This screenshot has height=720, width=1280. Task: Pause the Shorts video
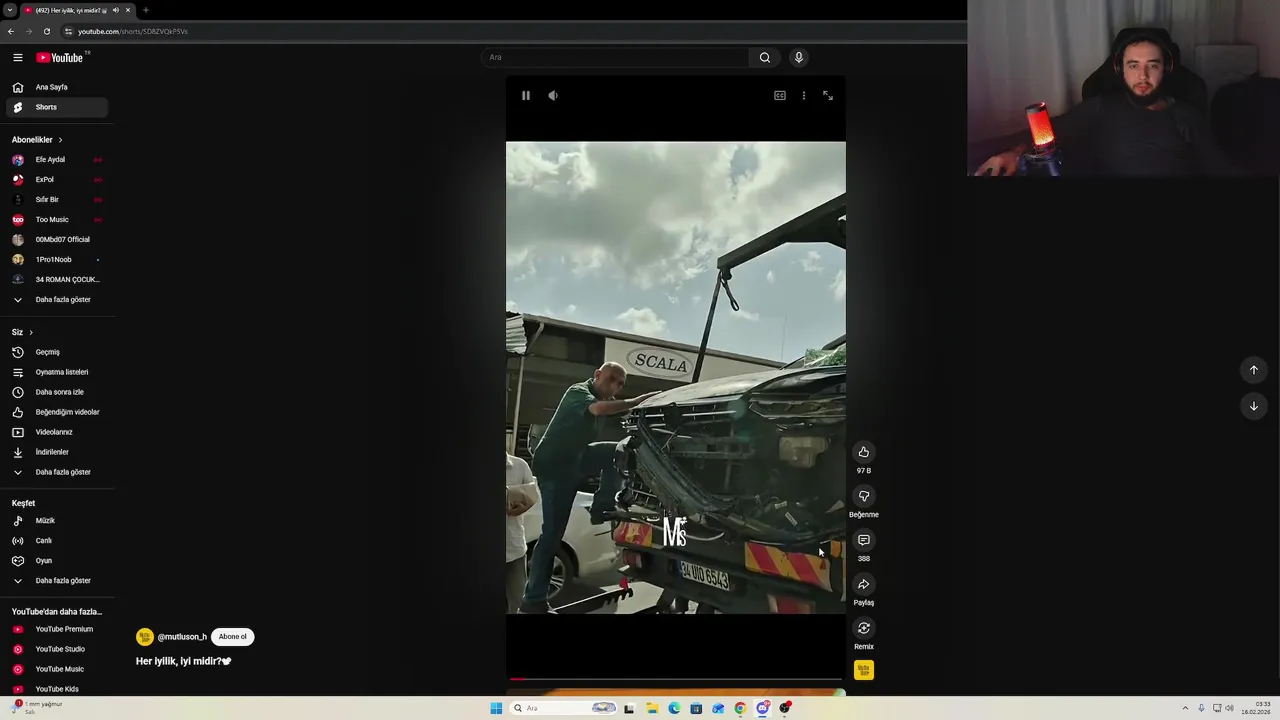pyautogui.click(x=526, y=95)
